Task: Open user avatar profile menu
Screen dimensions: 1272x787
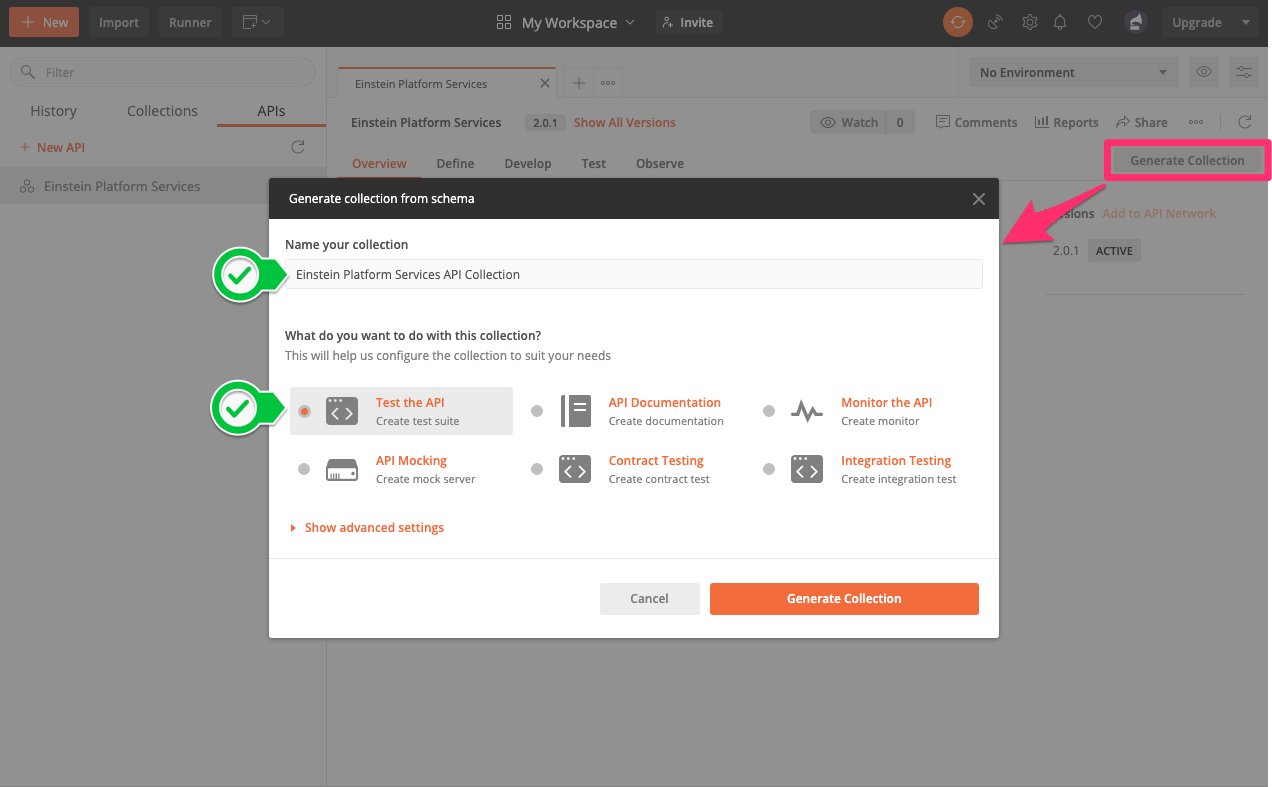Action: [1134, 22]
